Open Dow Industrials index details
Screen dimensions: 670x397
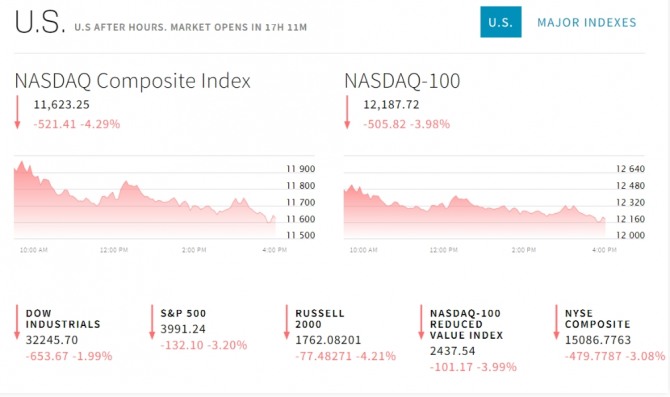63,319
